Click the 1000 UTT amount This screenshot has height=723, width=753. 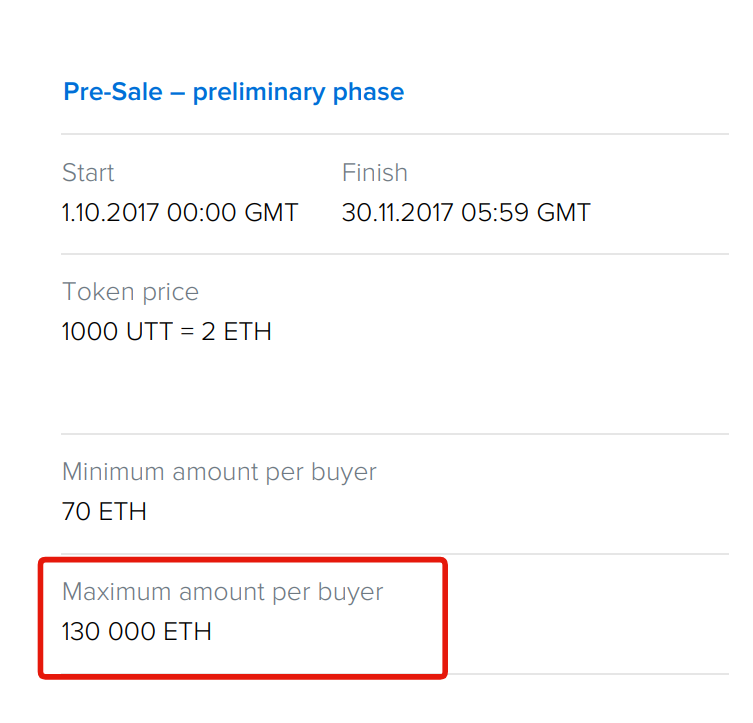[117, 332]
